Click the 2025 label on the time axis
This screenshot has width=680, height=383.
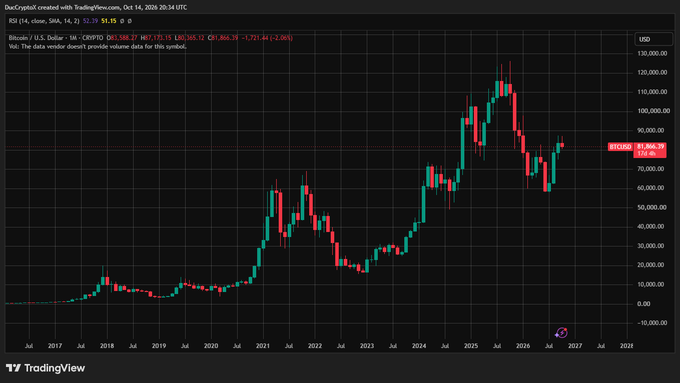(x=471, y=346)
